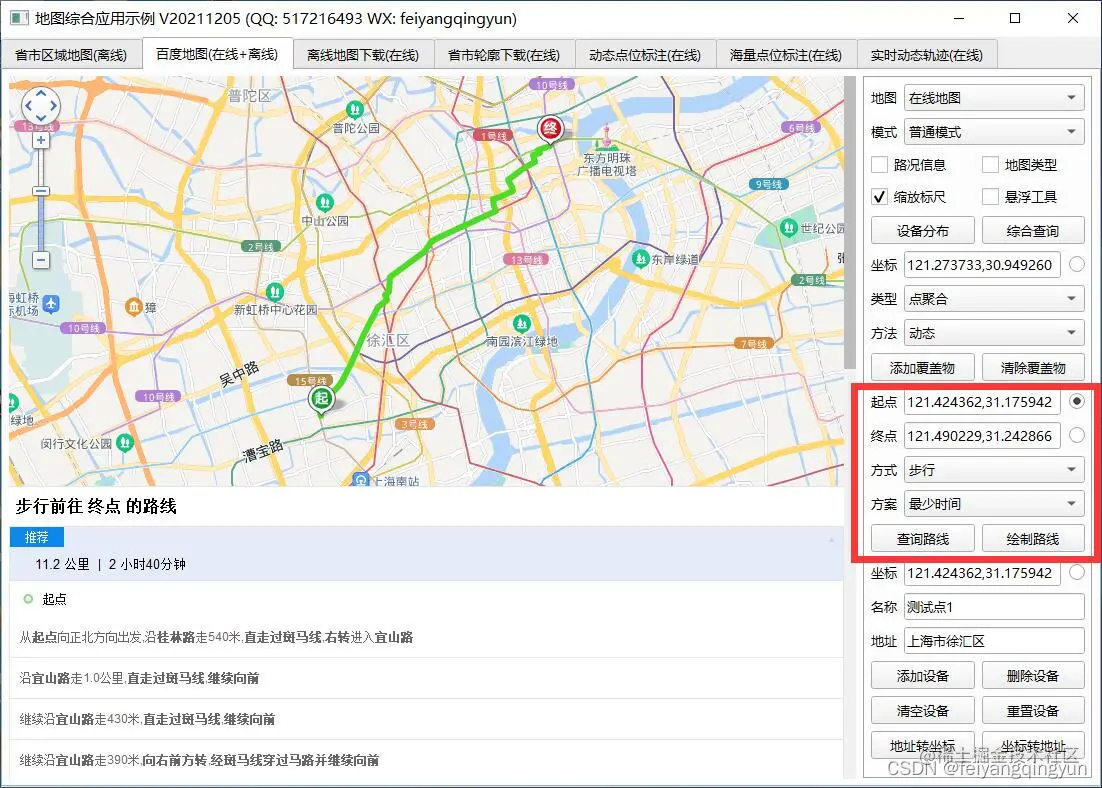Image resolution: width=1102 pixels, height=788 pixels.
Task: Click the 删除设备 button
Action: 1033,676
